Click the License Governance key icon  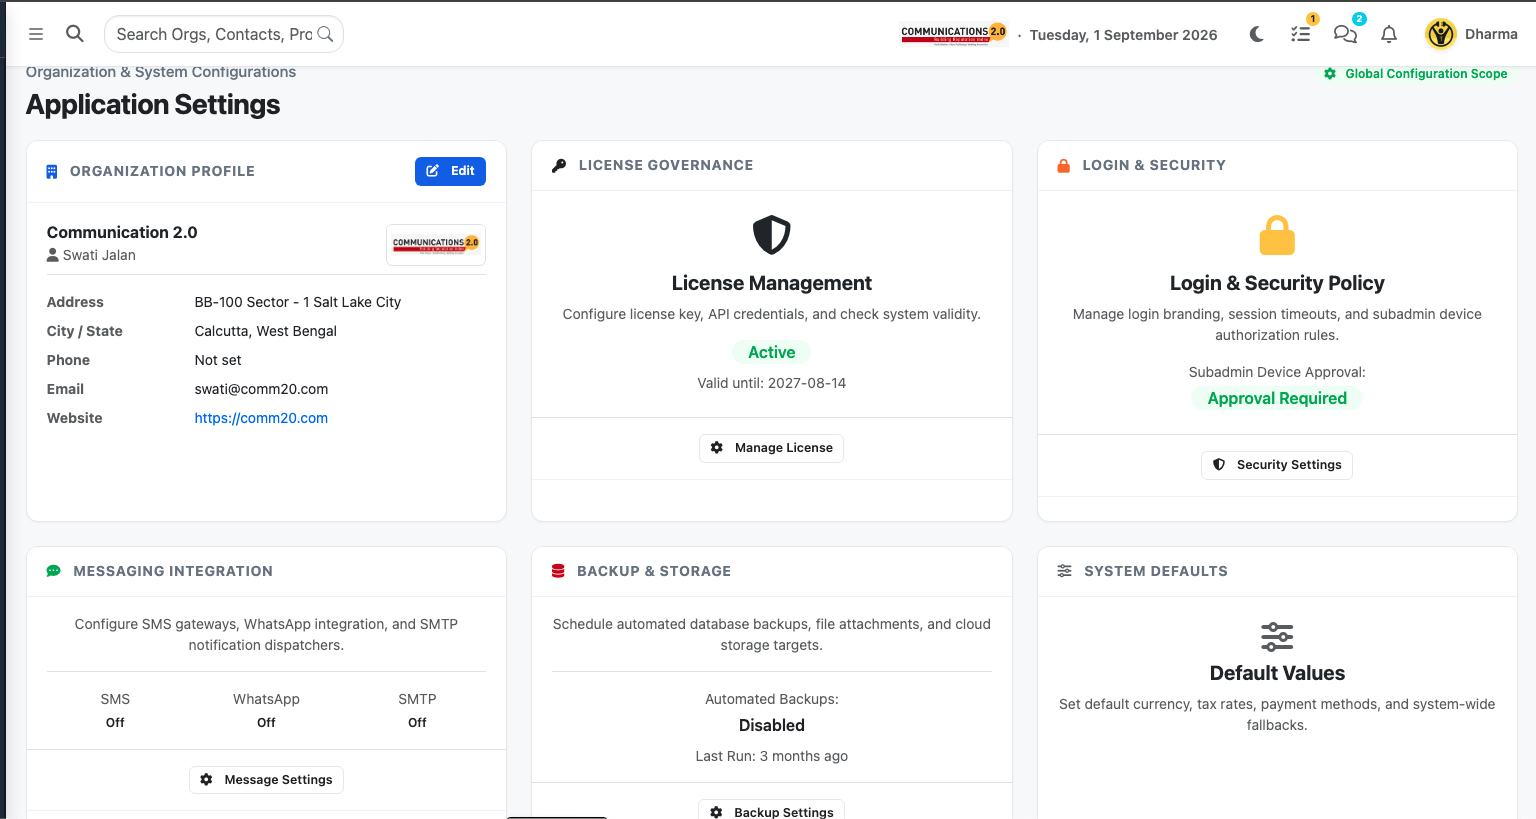pyautogui.click(x=559, y=165)
